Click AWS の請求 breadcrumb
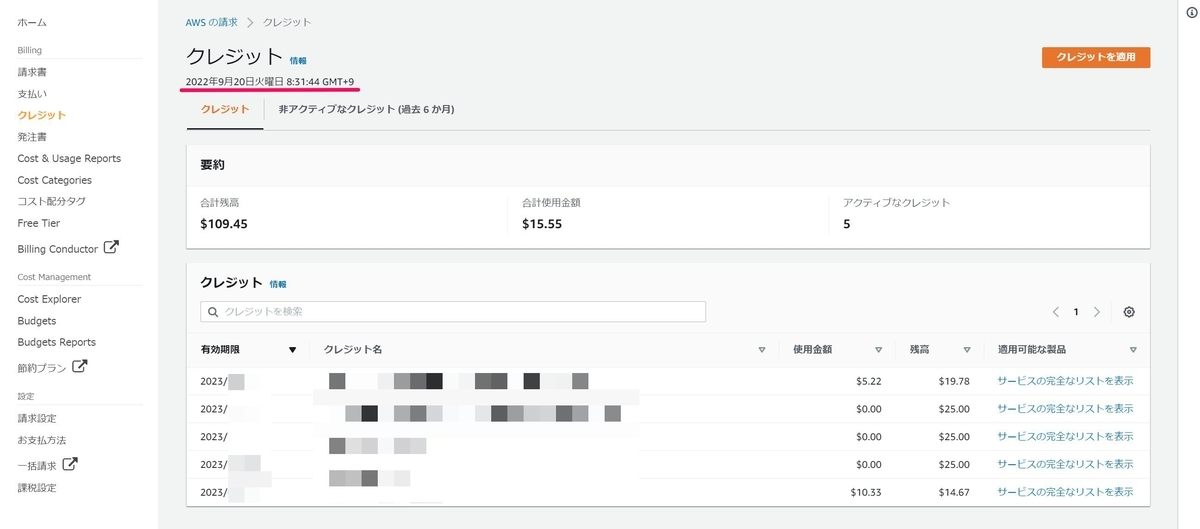The height and width of the screenshot is (529, 1200). 211,22
